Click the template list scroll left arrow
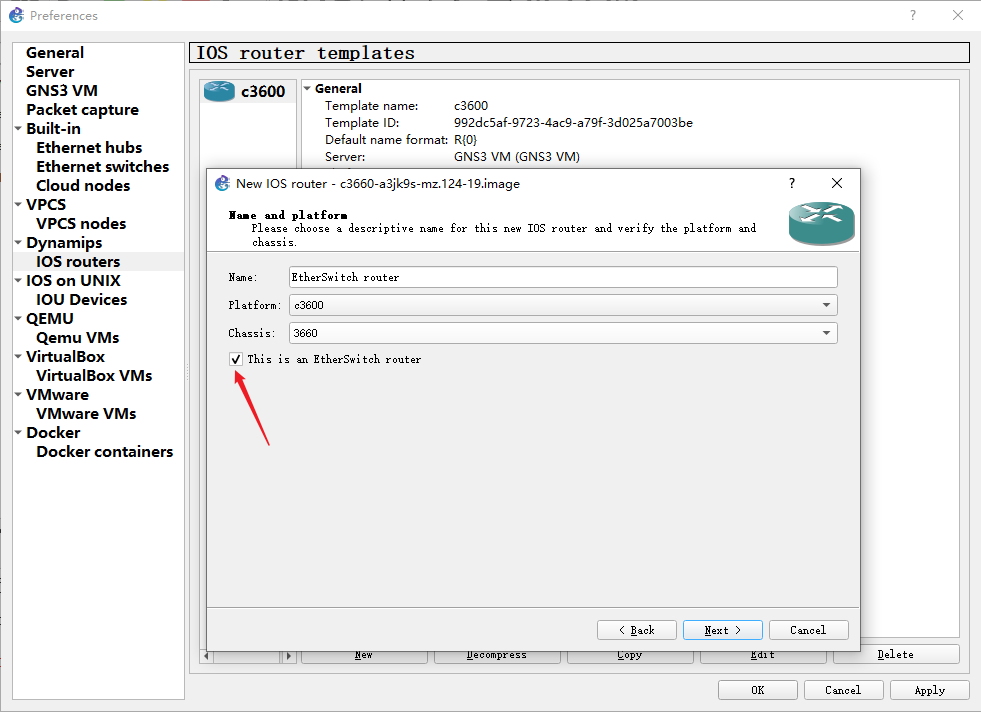981x712 pixels. (x=206, y=656)
